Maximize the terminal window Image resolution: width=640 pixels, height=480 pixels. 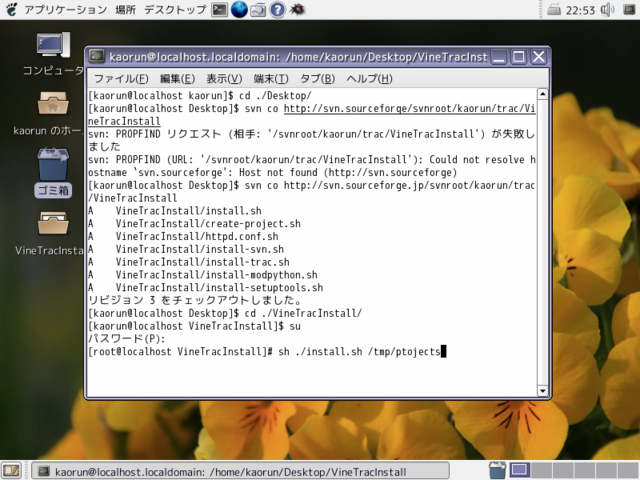coord(519,57)
